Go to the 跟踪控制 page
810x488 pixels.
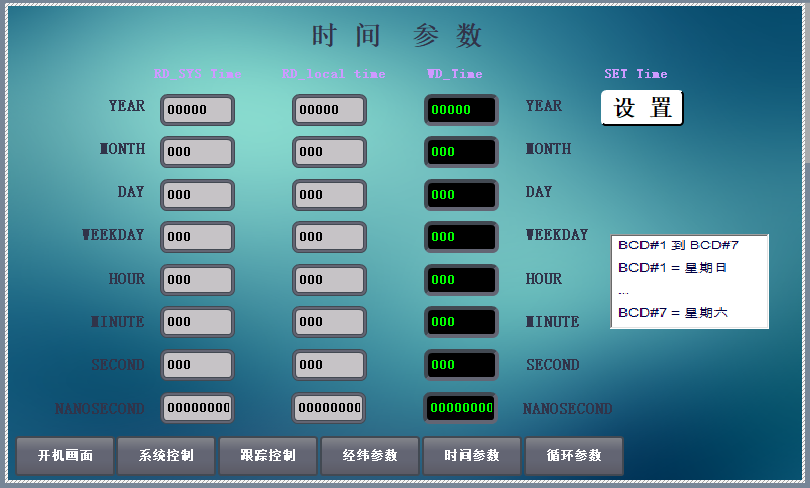coord(268,456)
